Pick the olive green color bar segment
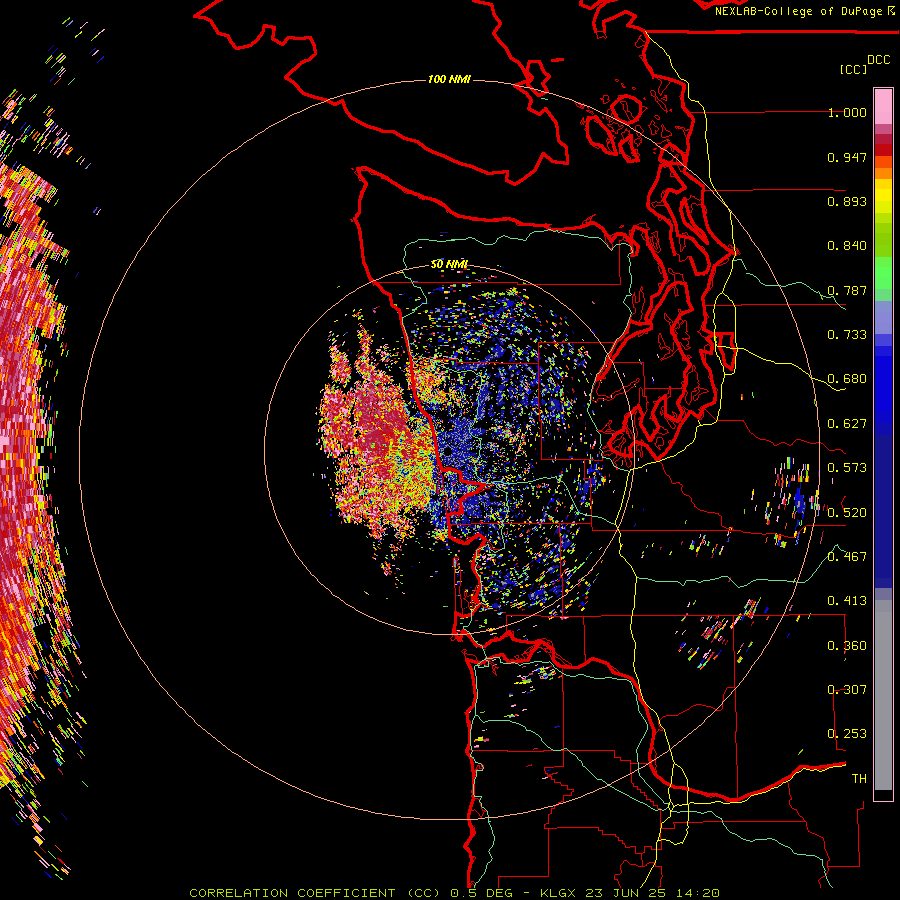This screenshot has width=900, height=900. [883, 240]
